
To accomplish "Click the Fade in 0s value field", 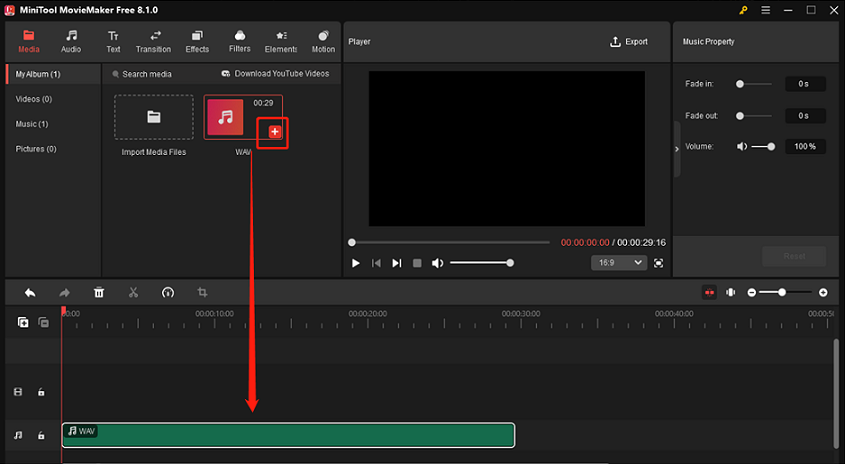I will click(805, 84).
